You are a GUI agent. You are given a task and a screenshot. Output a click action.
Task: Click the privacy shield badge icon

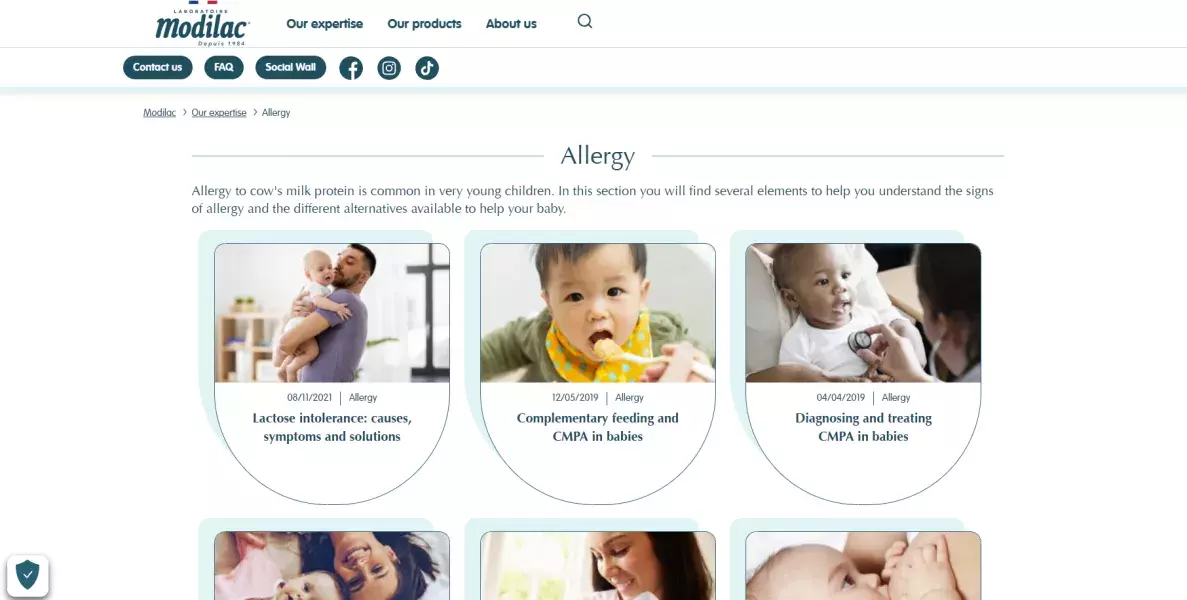tap(28, 576)
